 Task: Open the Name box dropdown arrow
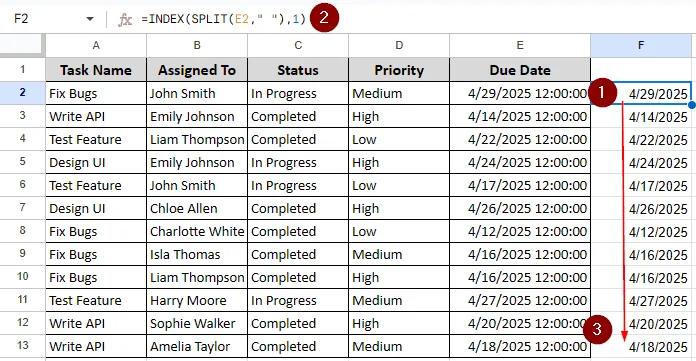tap(90, 19)
